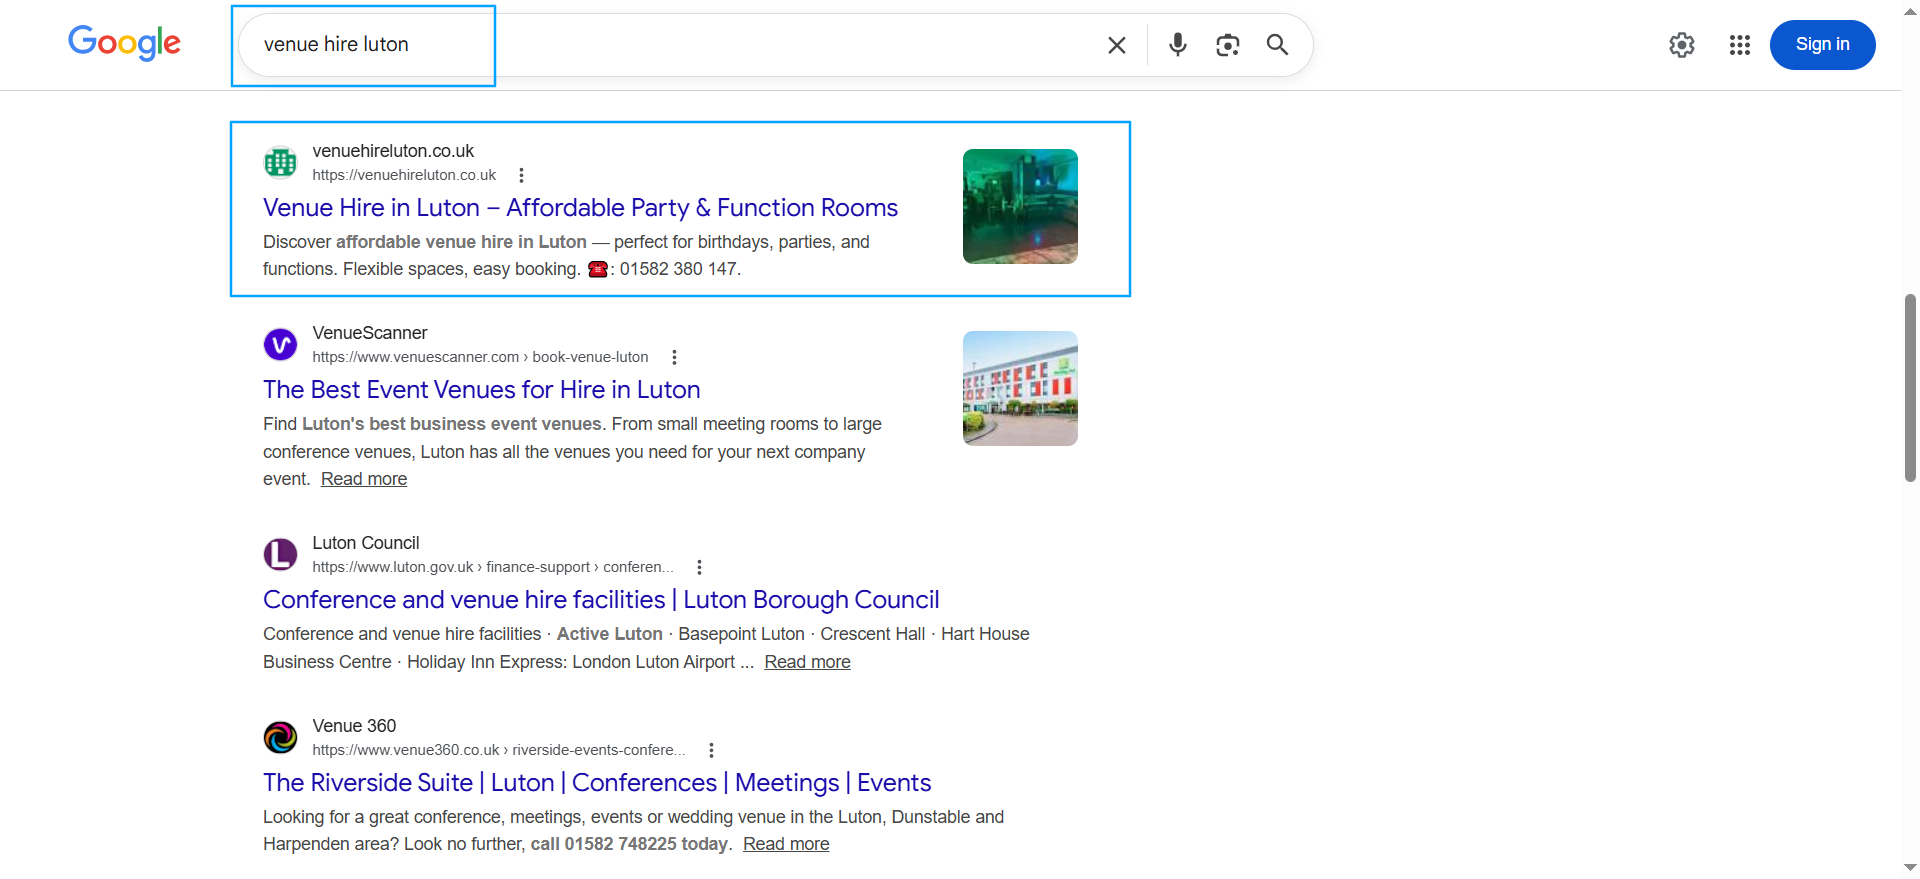1920x879 pixels.
Task: Click the venue360.co.uk riverside-events URL
Action: click(x=499, y=750)
